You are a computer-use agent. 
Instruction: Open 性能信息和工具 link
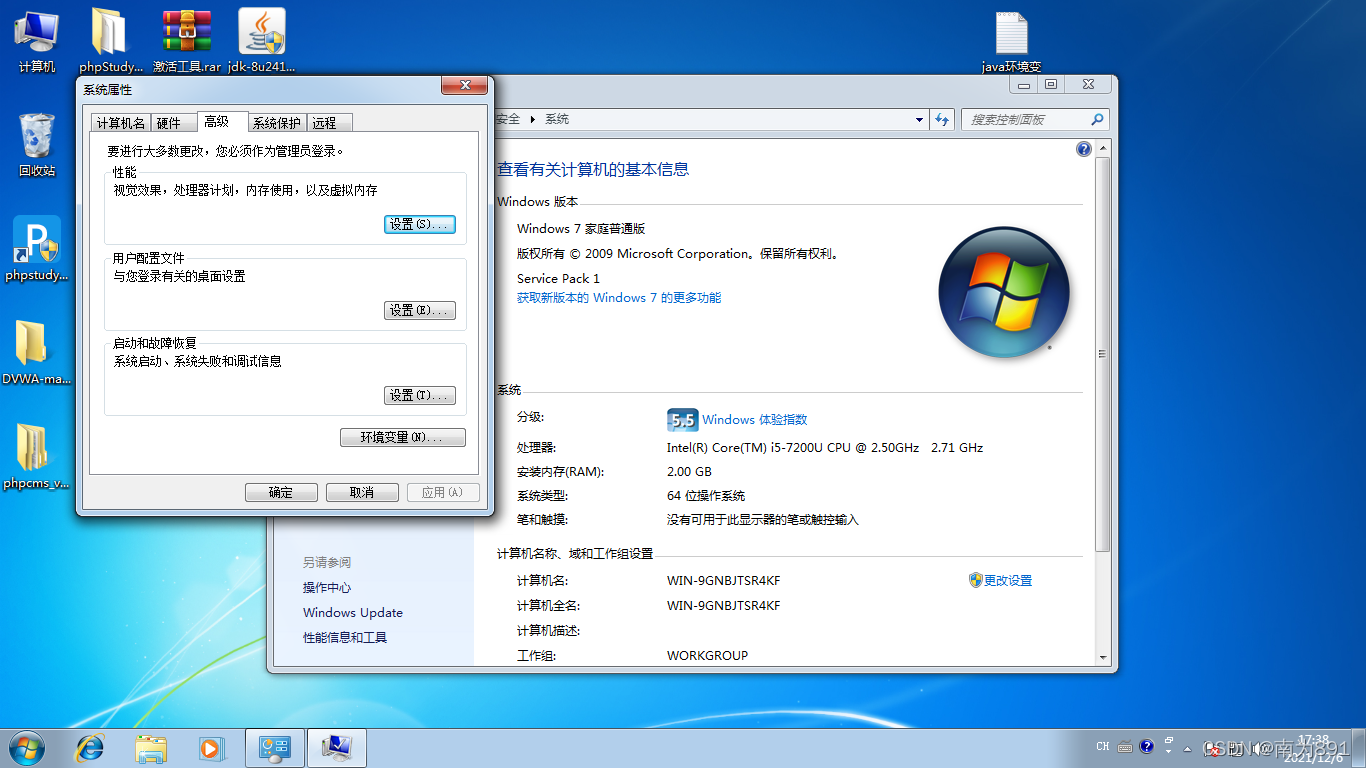[x=345, y=638]
